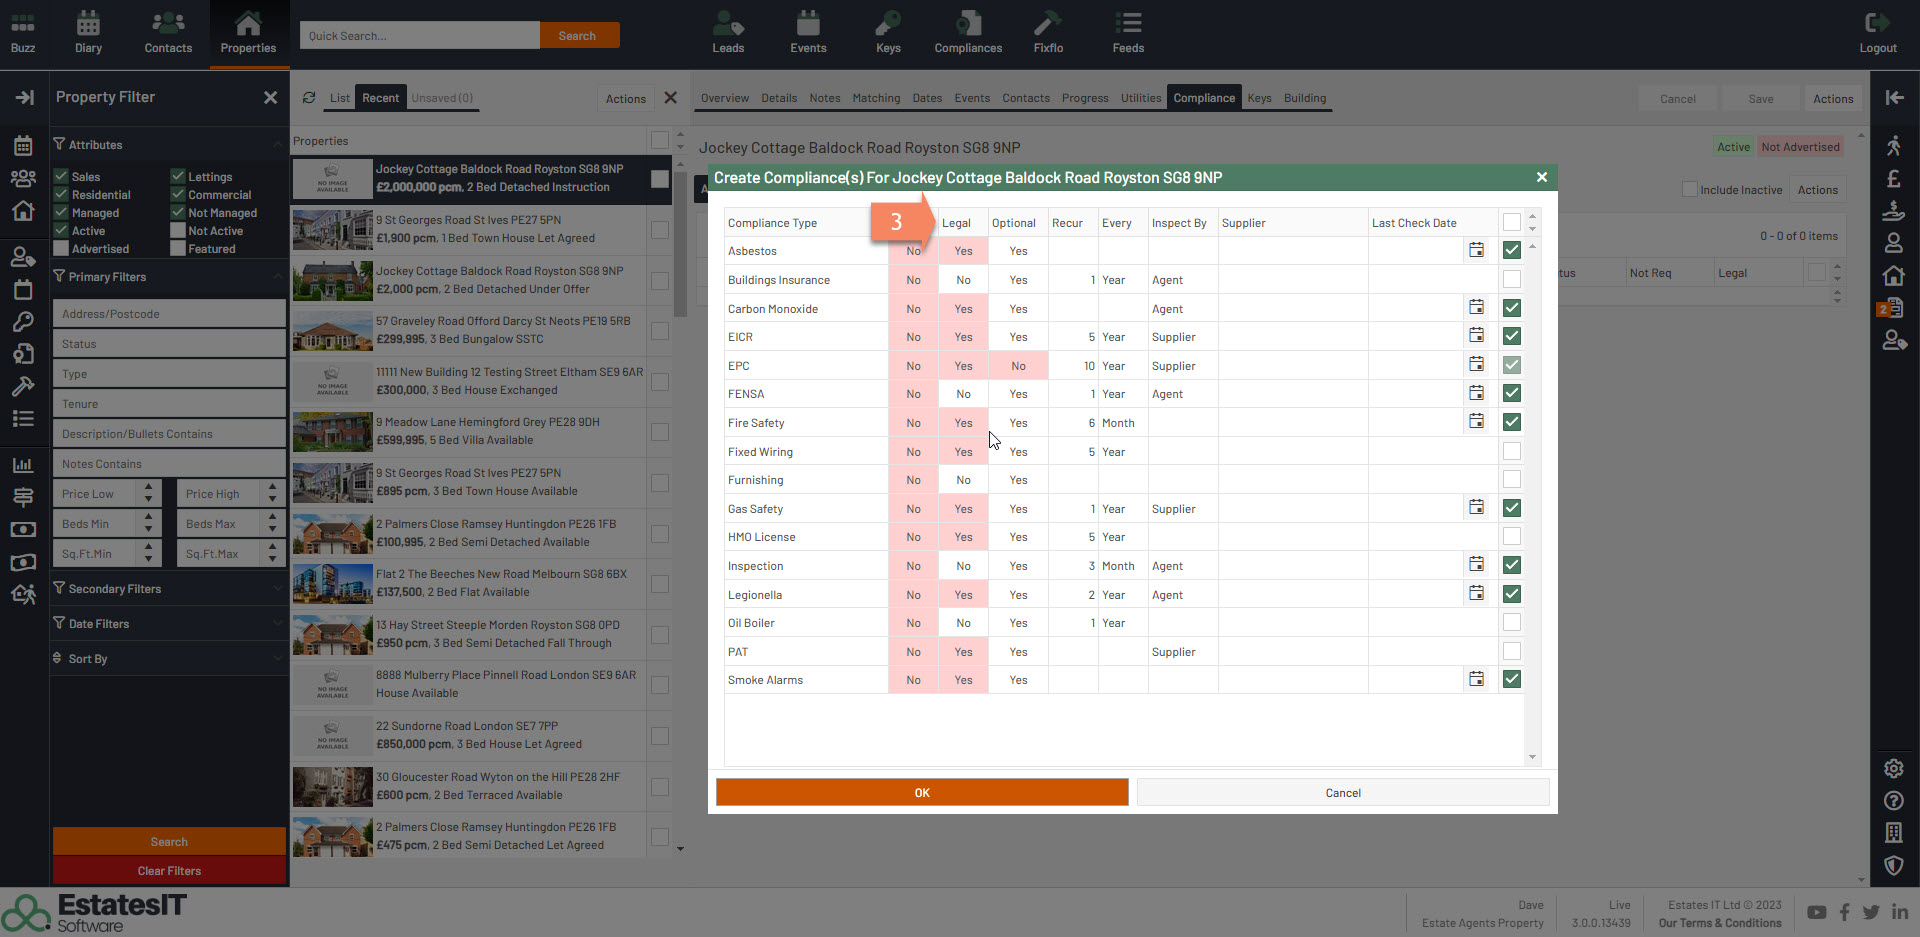
Task: Toggle the Featured attribute checkbox
Action: pyautogui.click(x=178, y=249)
